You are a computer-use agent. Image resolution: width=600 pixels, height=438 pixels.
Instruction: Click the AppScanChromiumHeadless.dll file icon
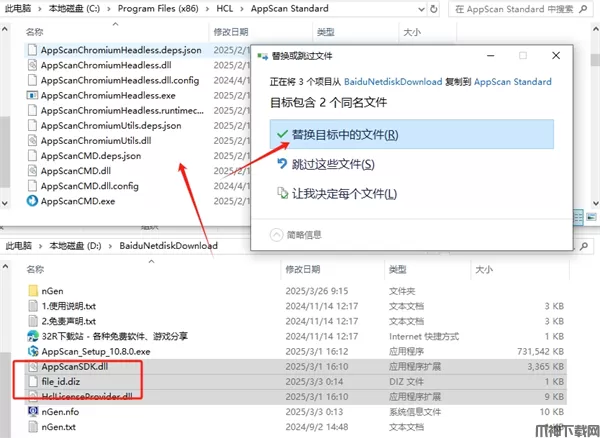[32, 65]
